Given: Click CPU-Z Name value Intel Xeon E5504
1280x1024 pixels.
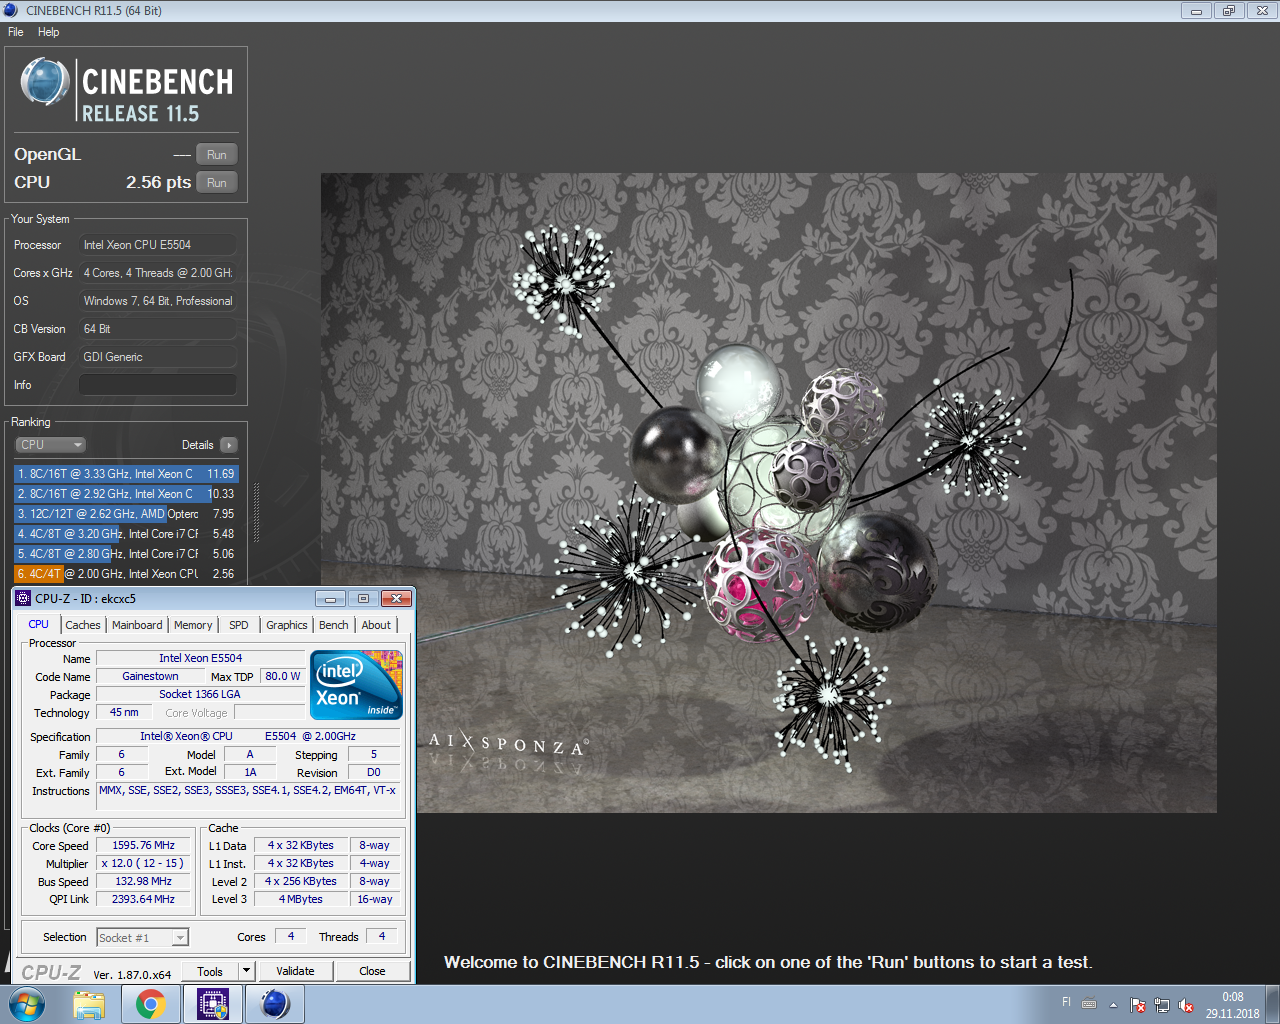Looking at the screenshot, I should coord(200,658).
